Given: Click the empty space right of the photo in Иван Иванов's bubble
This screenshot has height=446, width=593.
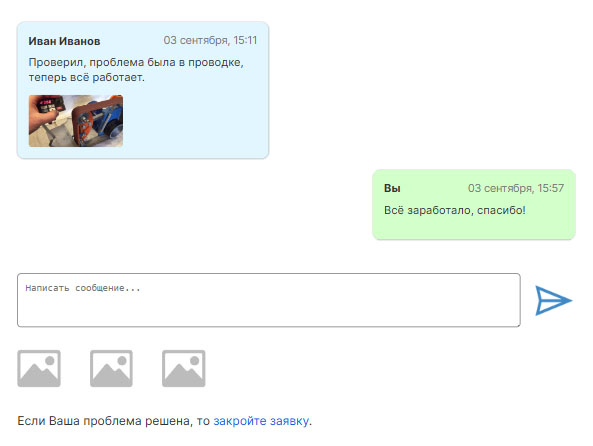Looking at the screenshot, I should (195, 121).
